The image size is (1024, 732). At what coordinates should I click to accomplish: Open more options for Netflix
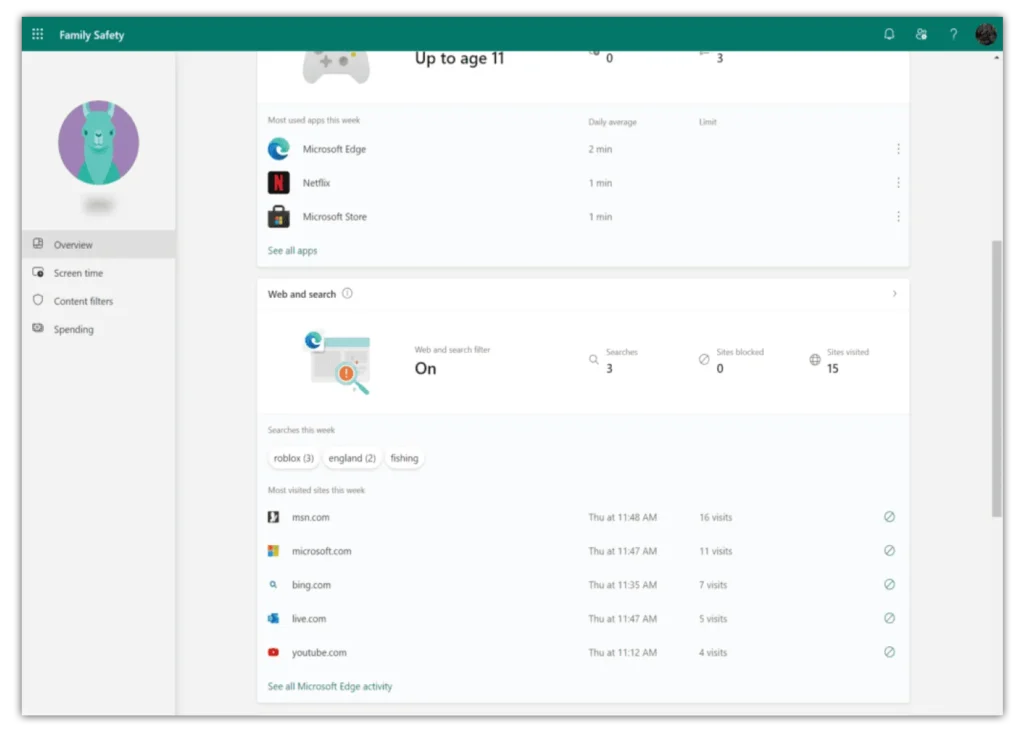point(899,183)
